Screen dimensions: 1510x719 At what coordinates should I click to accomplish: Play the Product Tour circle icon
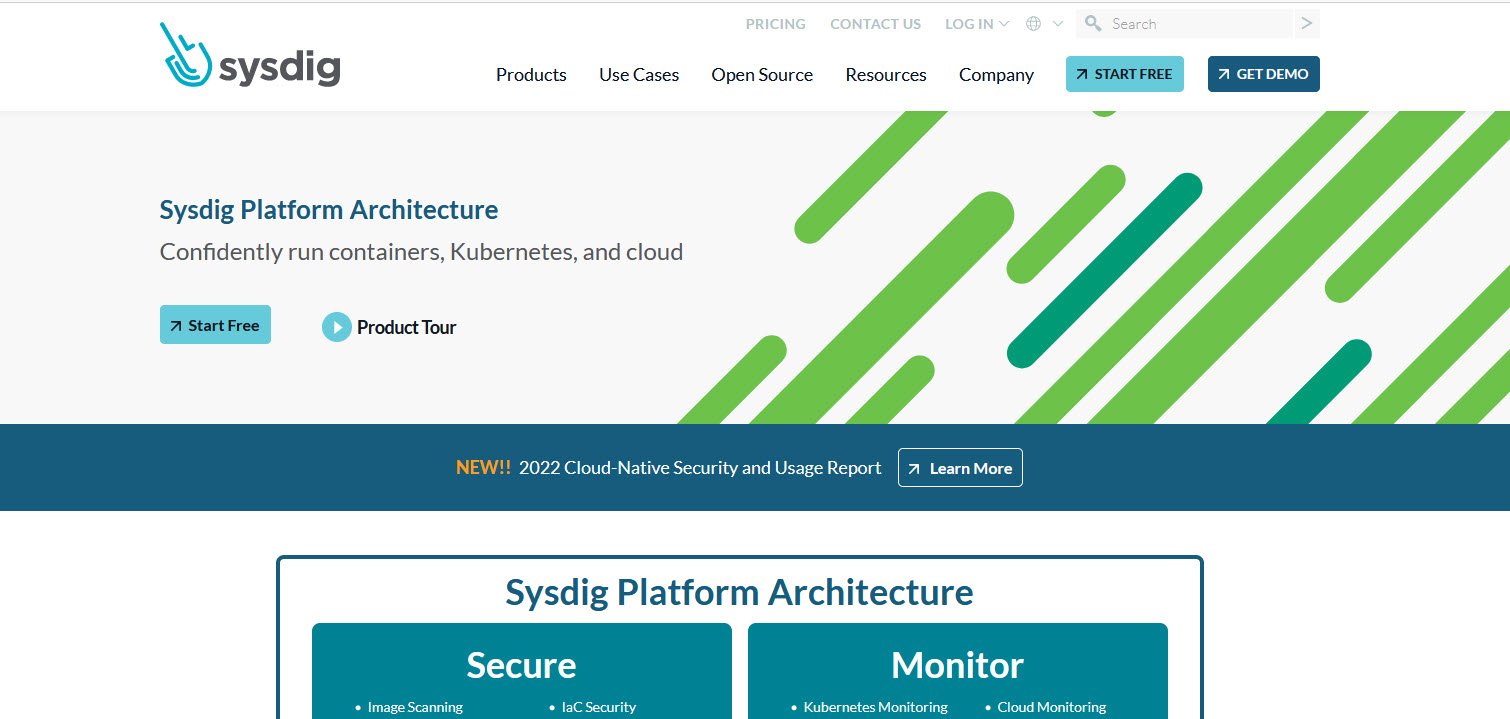coord(337,327)
